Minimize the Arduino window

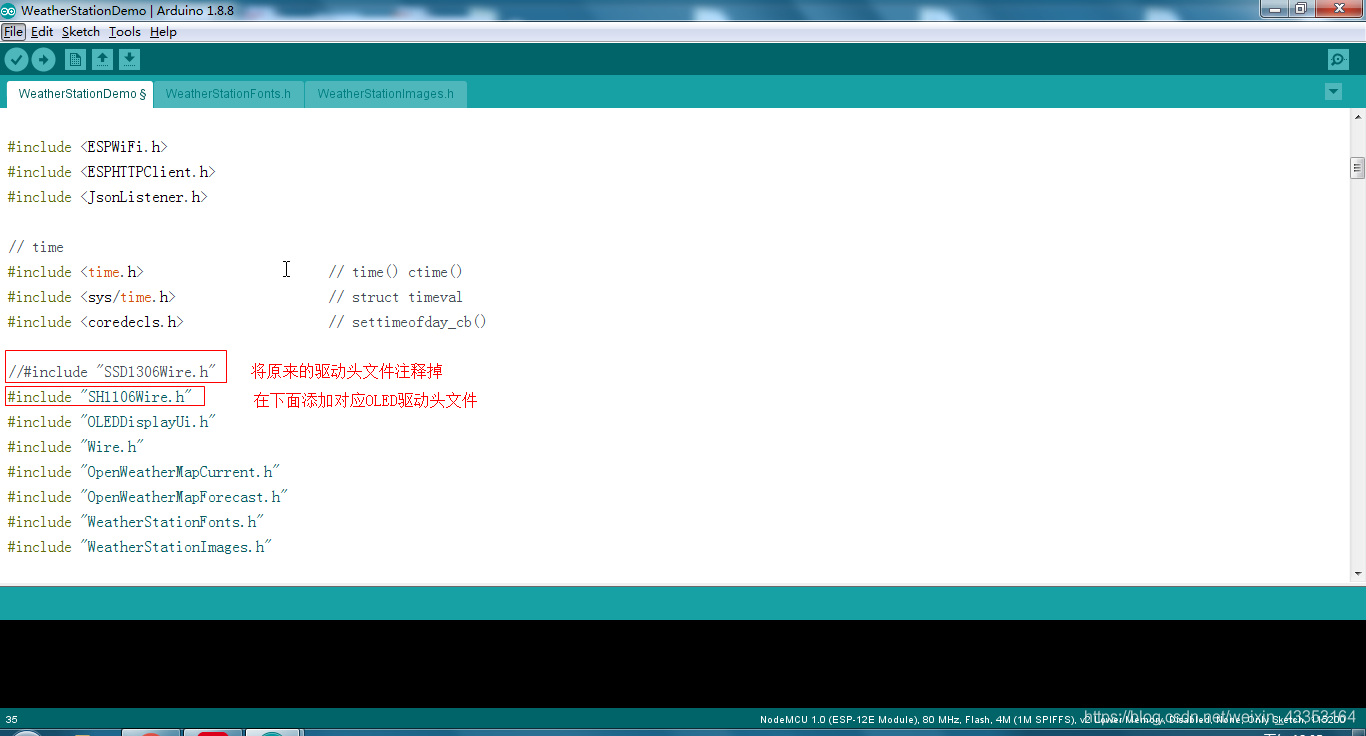1273,9
